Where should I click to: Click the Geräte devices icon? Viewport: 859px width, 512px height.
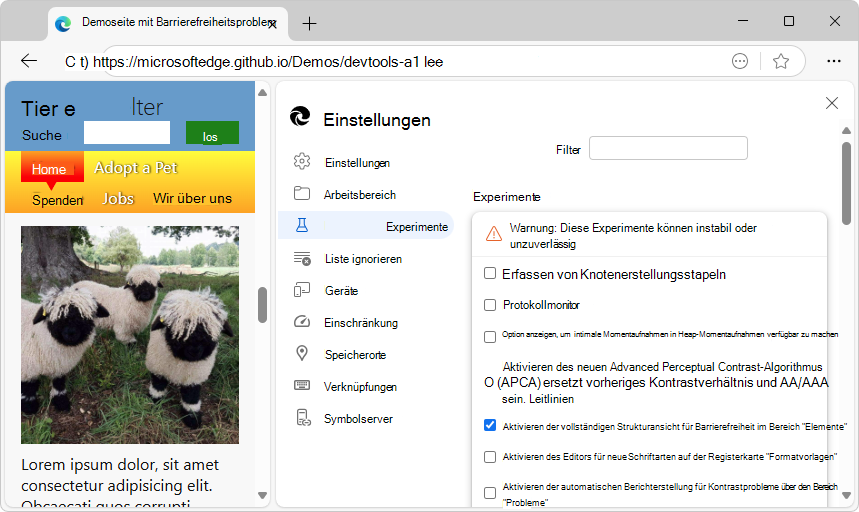[x=302, y=290]
